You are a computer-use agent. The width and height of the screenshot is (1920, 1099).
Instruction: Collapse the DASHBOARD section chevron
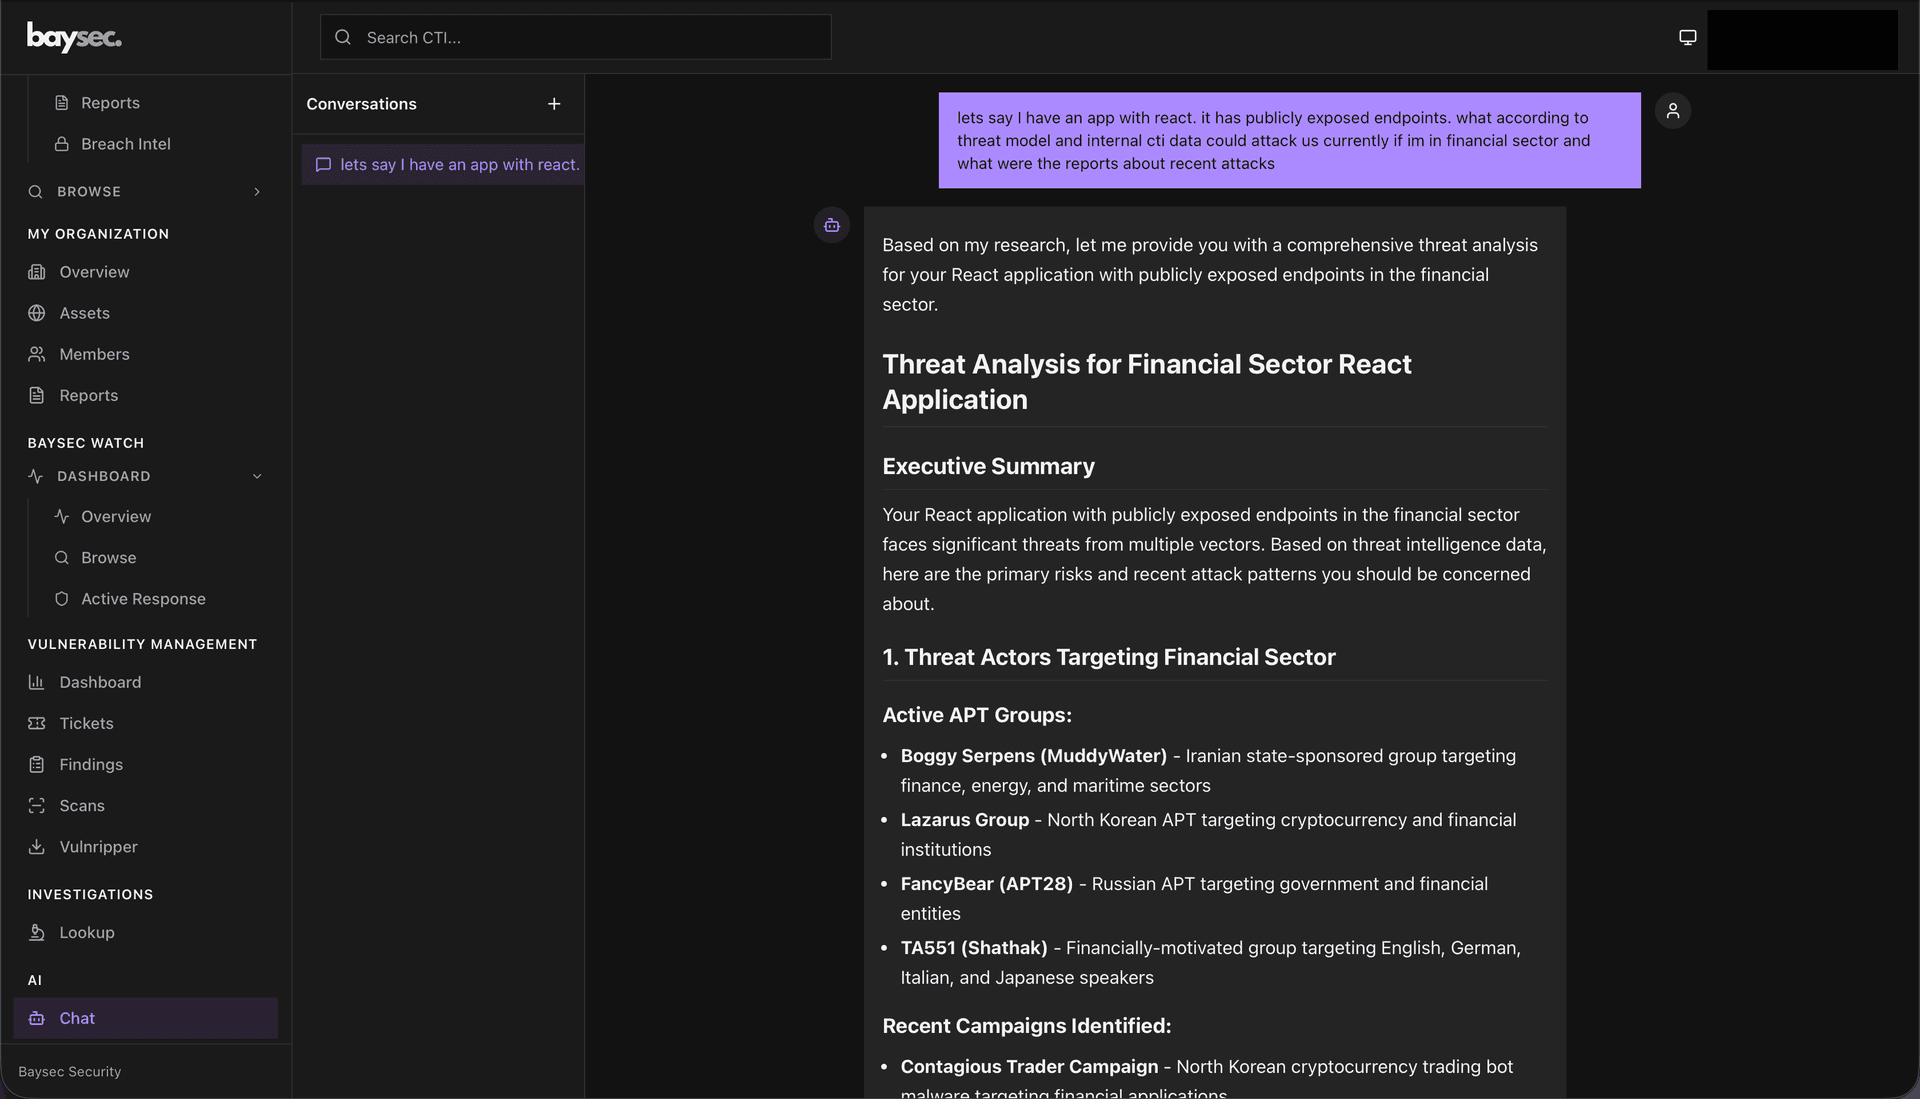coord(257,477)
